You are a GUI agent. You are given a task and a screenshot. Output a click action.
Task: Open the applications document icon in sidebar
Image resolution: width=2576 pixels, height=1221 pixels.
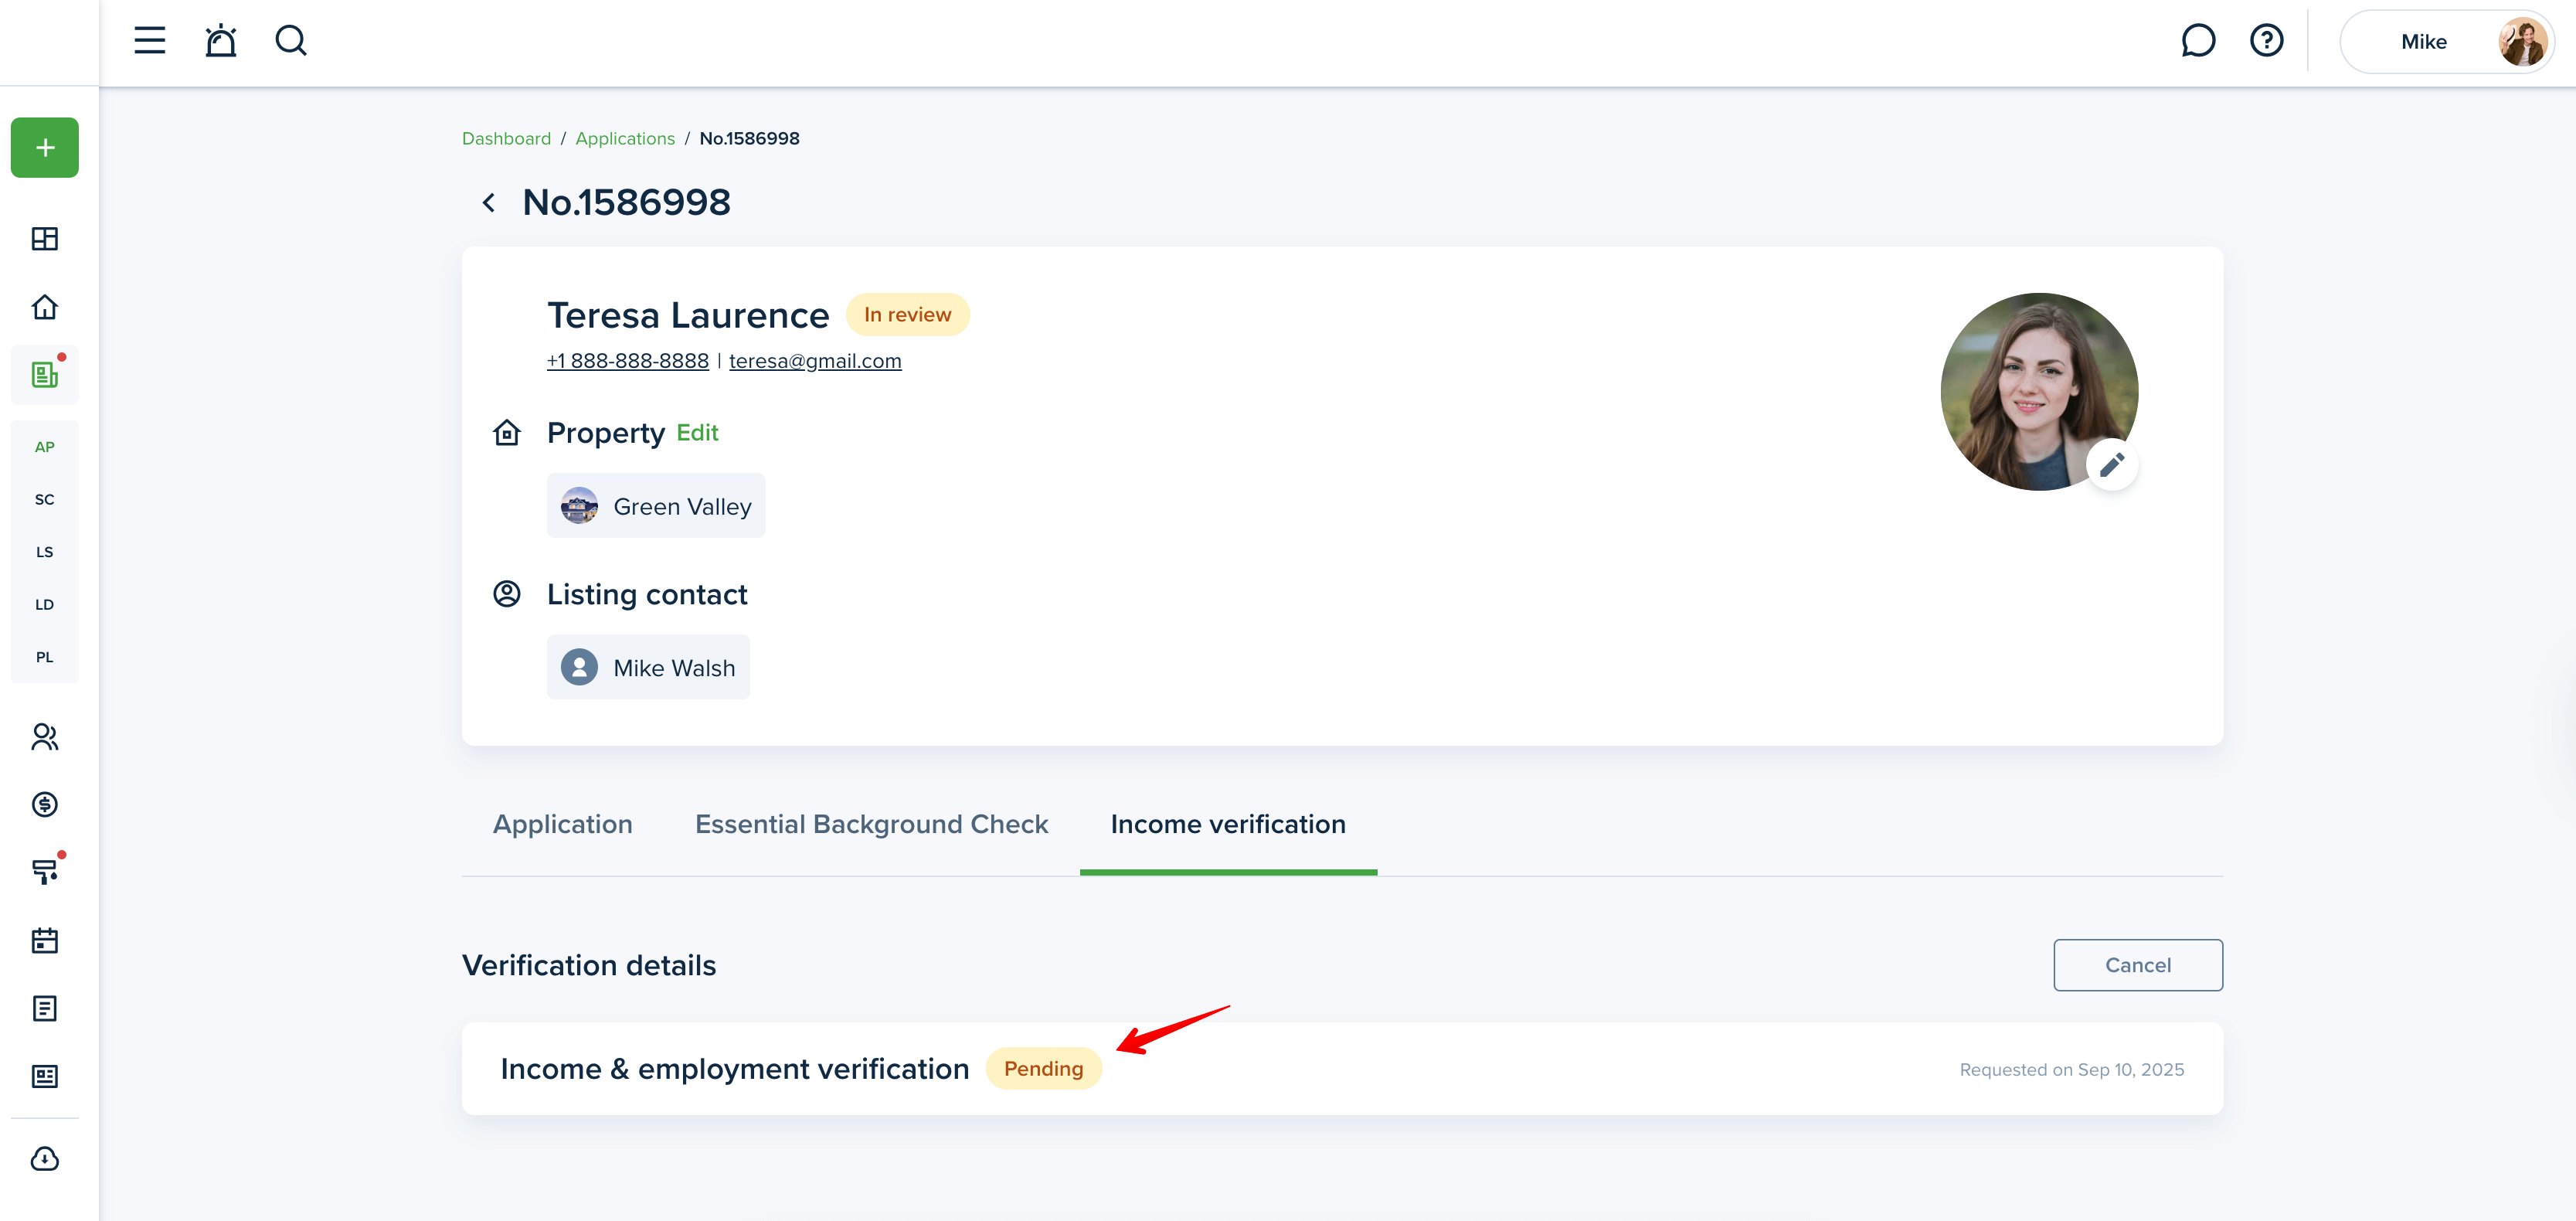coord(45,375)
